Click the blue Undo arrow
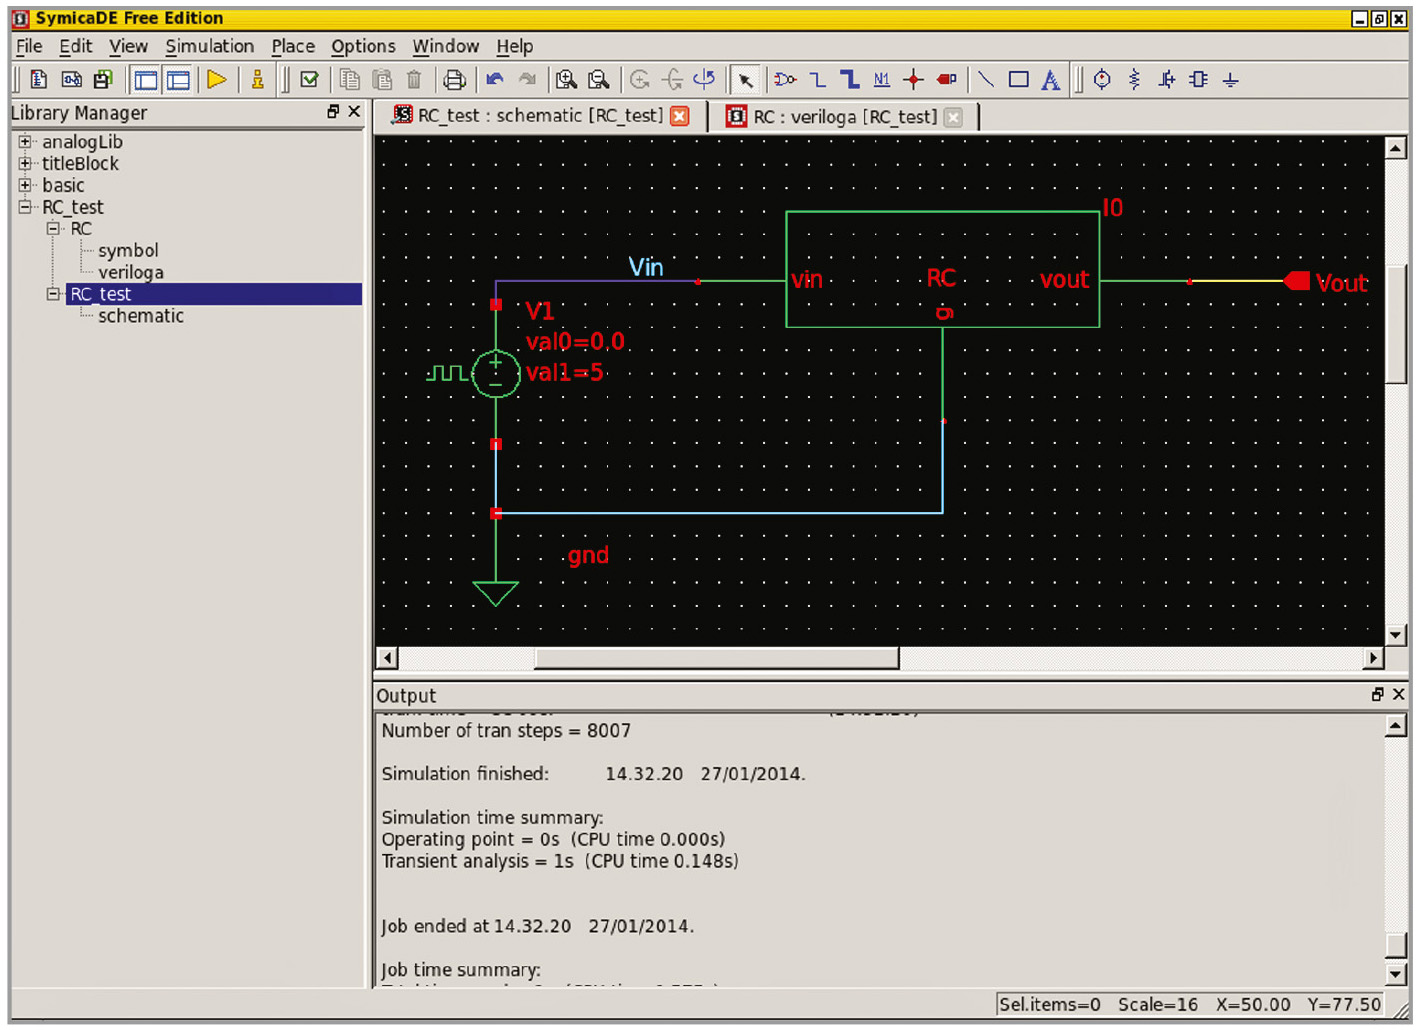The image size is (1418, 1030). click(x=494, y=79)
